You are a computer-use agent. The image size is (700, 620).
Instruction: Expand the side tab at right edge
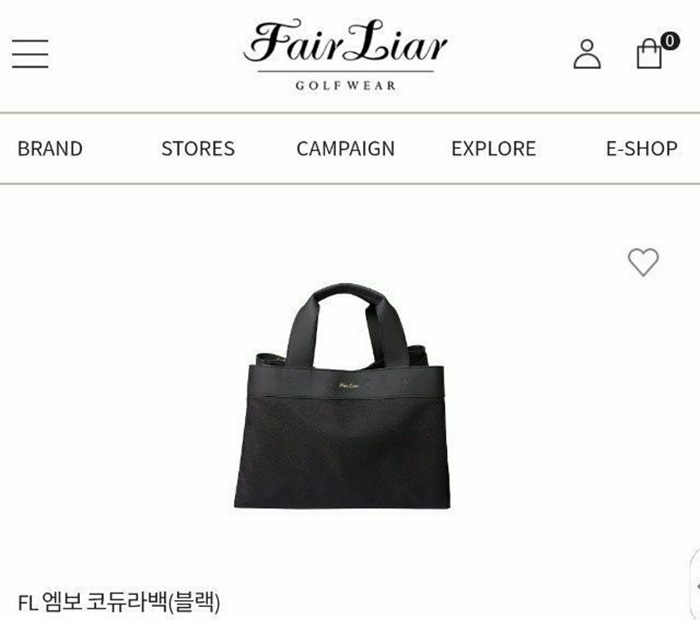(696, 585)
